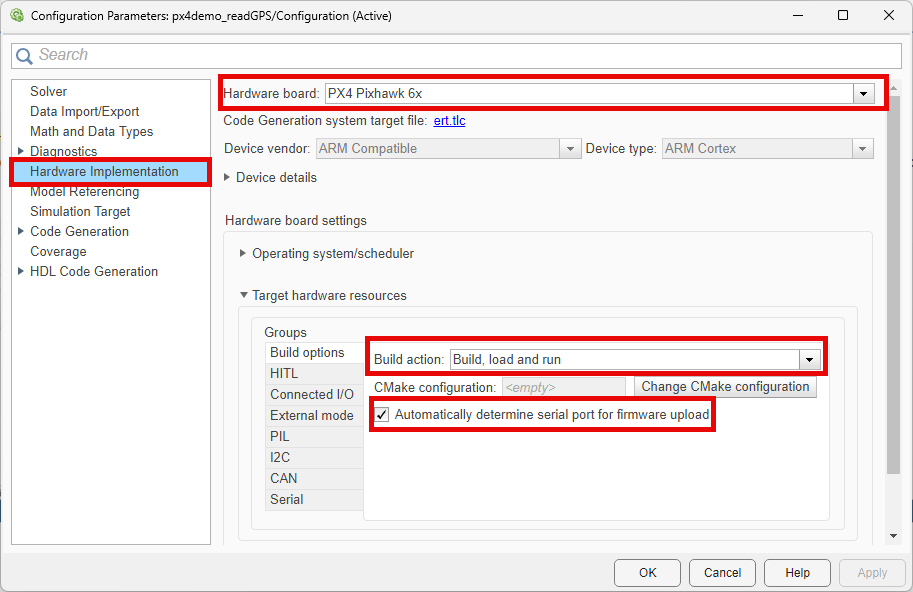
Task: Open the Device type combo box
Action: (x=861, y=148)
